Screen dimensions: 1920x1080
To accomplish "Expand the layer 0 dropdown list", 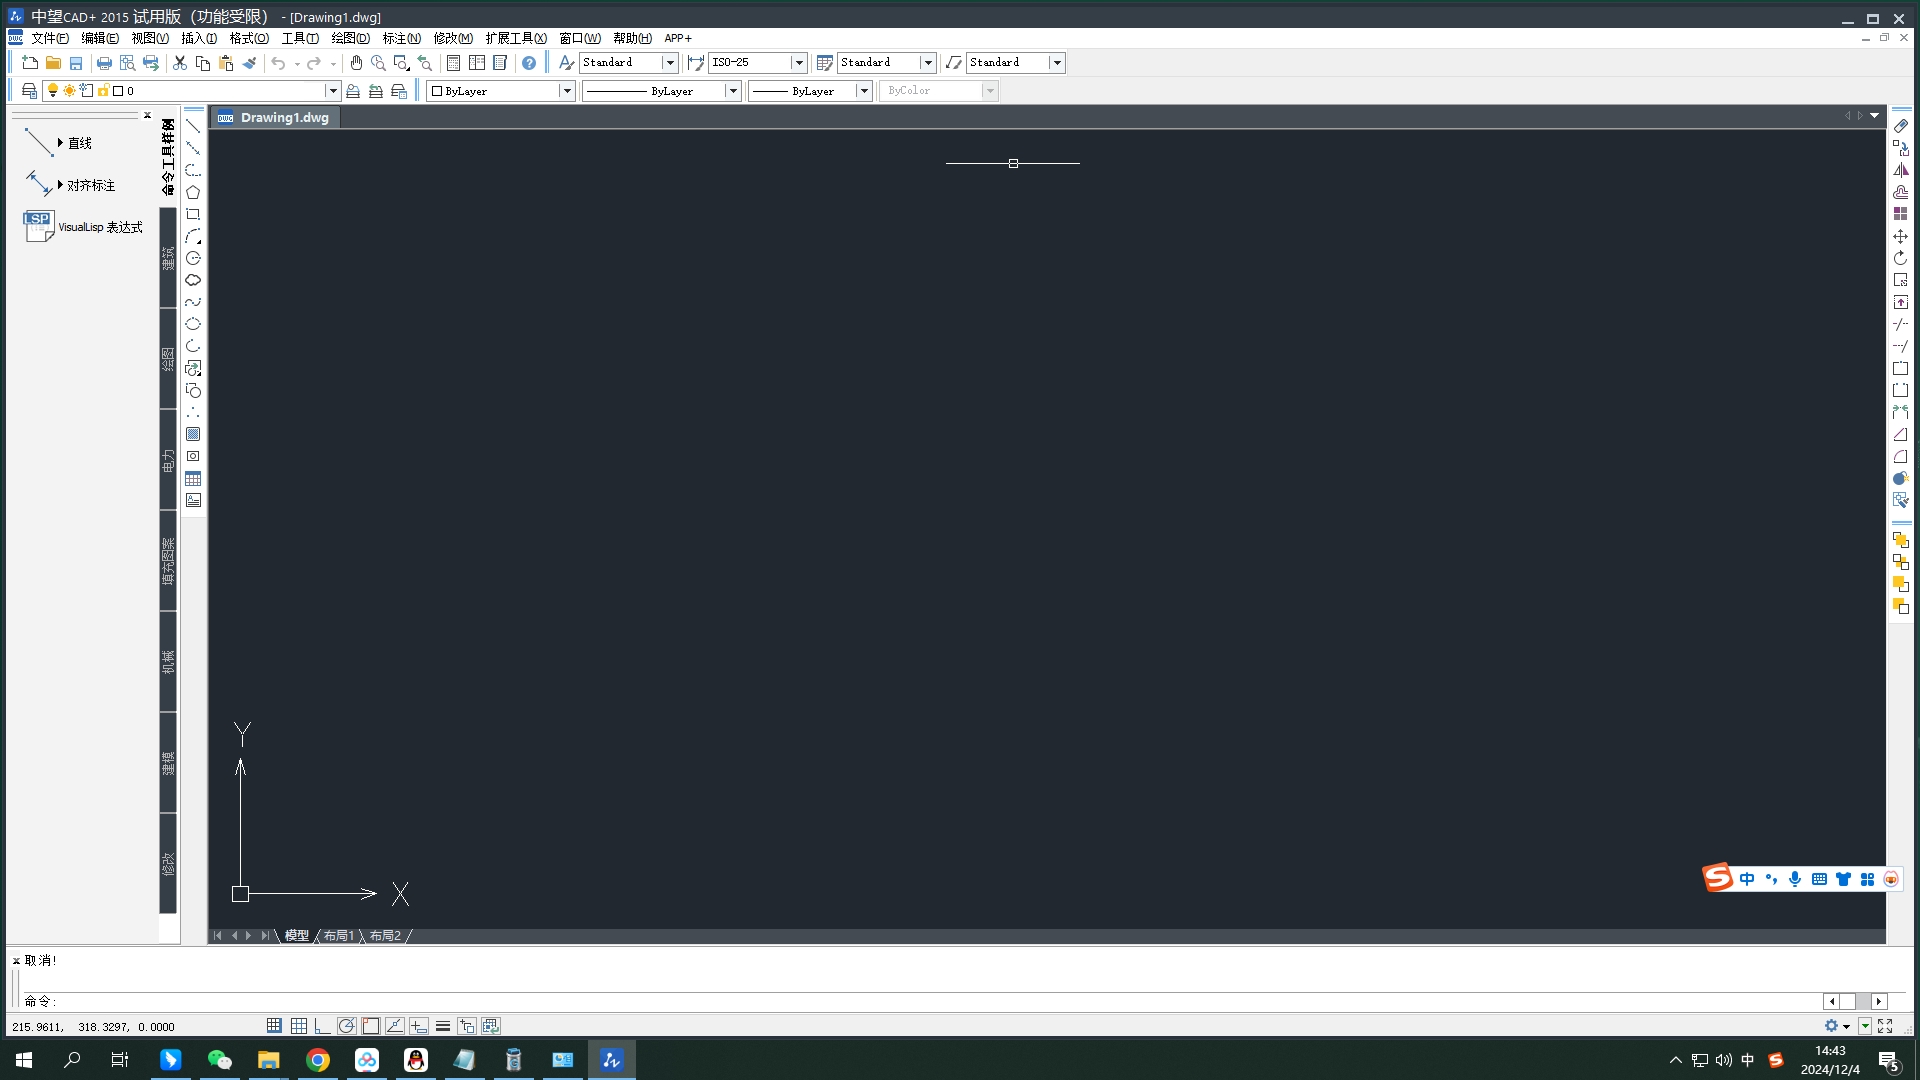I will tap(333, 91).
